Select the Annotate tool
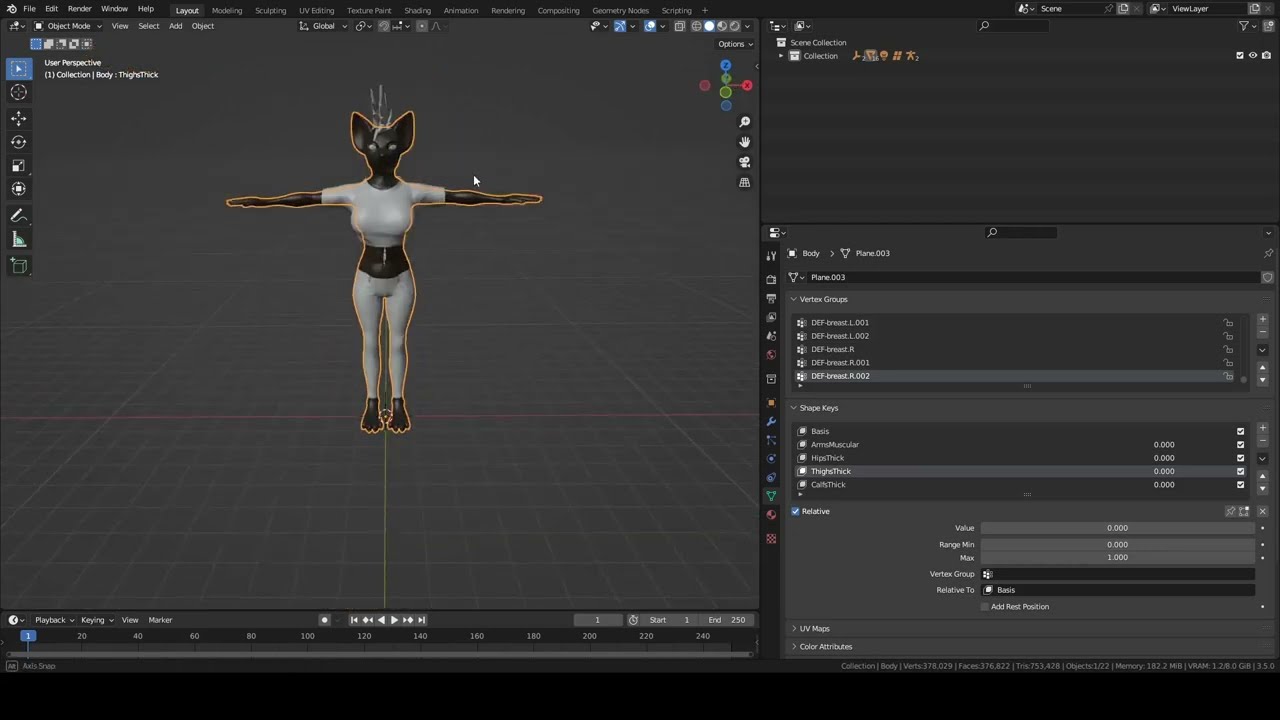The width and height of the screenshot is (1280, 720). tap(18, 216)
